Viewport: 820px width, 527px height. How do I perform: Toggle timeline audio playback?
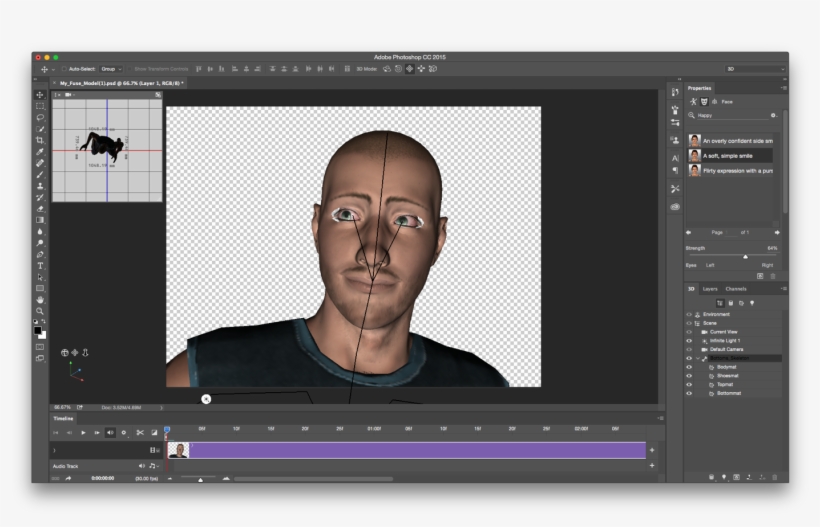click(x=110, y=432)
